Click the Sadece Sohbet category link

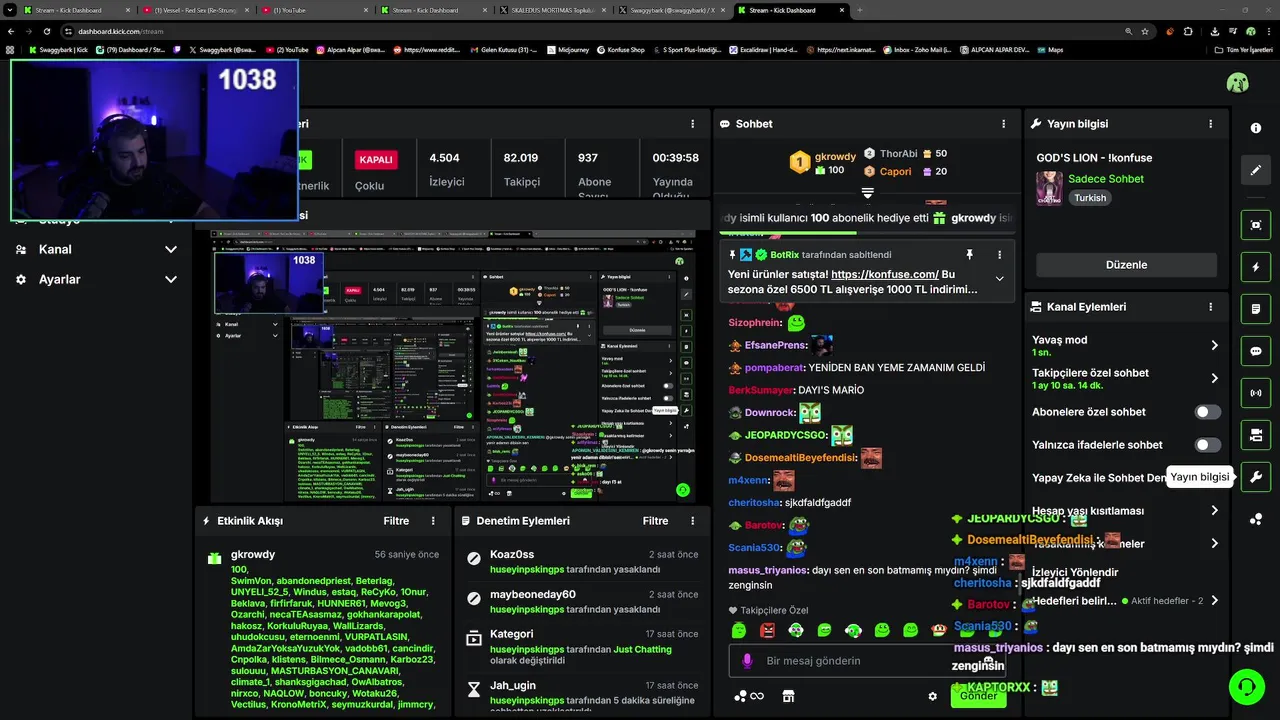coord(1106,179)
